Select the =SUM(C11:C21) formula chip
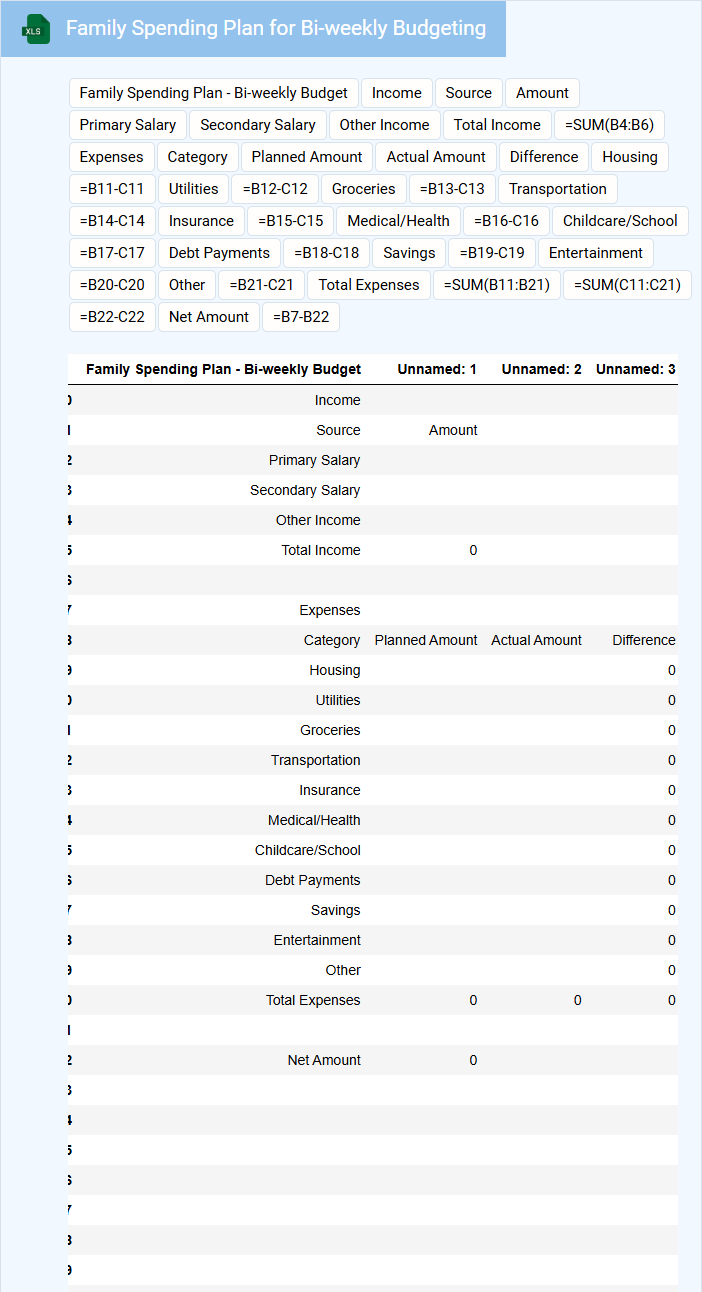 tap(627, 285)
